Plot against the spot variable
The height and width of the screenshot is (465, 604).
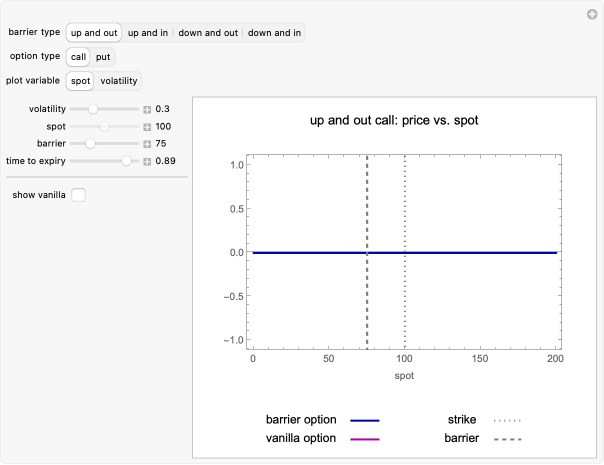80,81
